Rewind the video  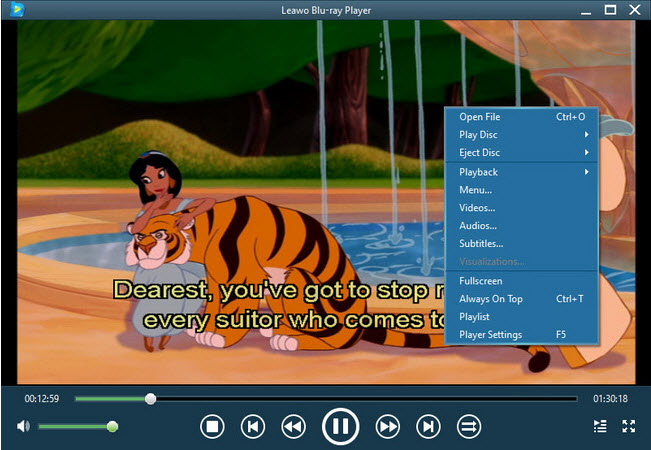(x=292, y=427)
